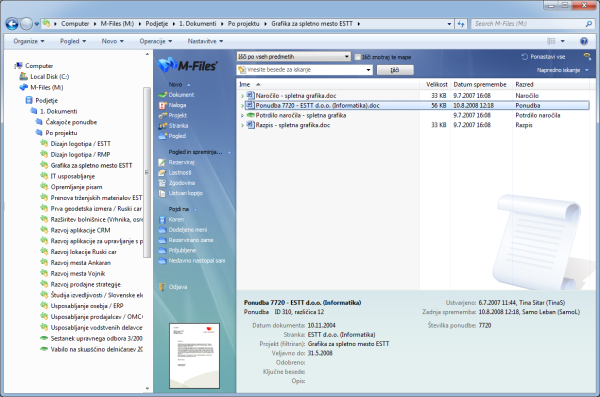Image resolution: width=600 pixels, height=397 pixels.
Task: Click the Dokument icon under Novo
Action: tap(162, 95)
